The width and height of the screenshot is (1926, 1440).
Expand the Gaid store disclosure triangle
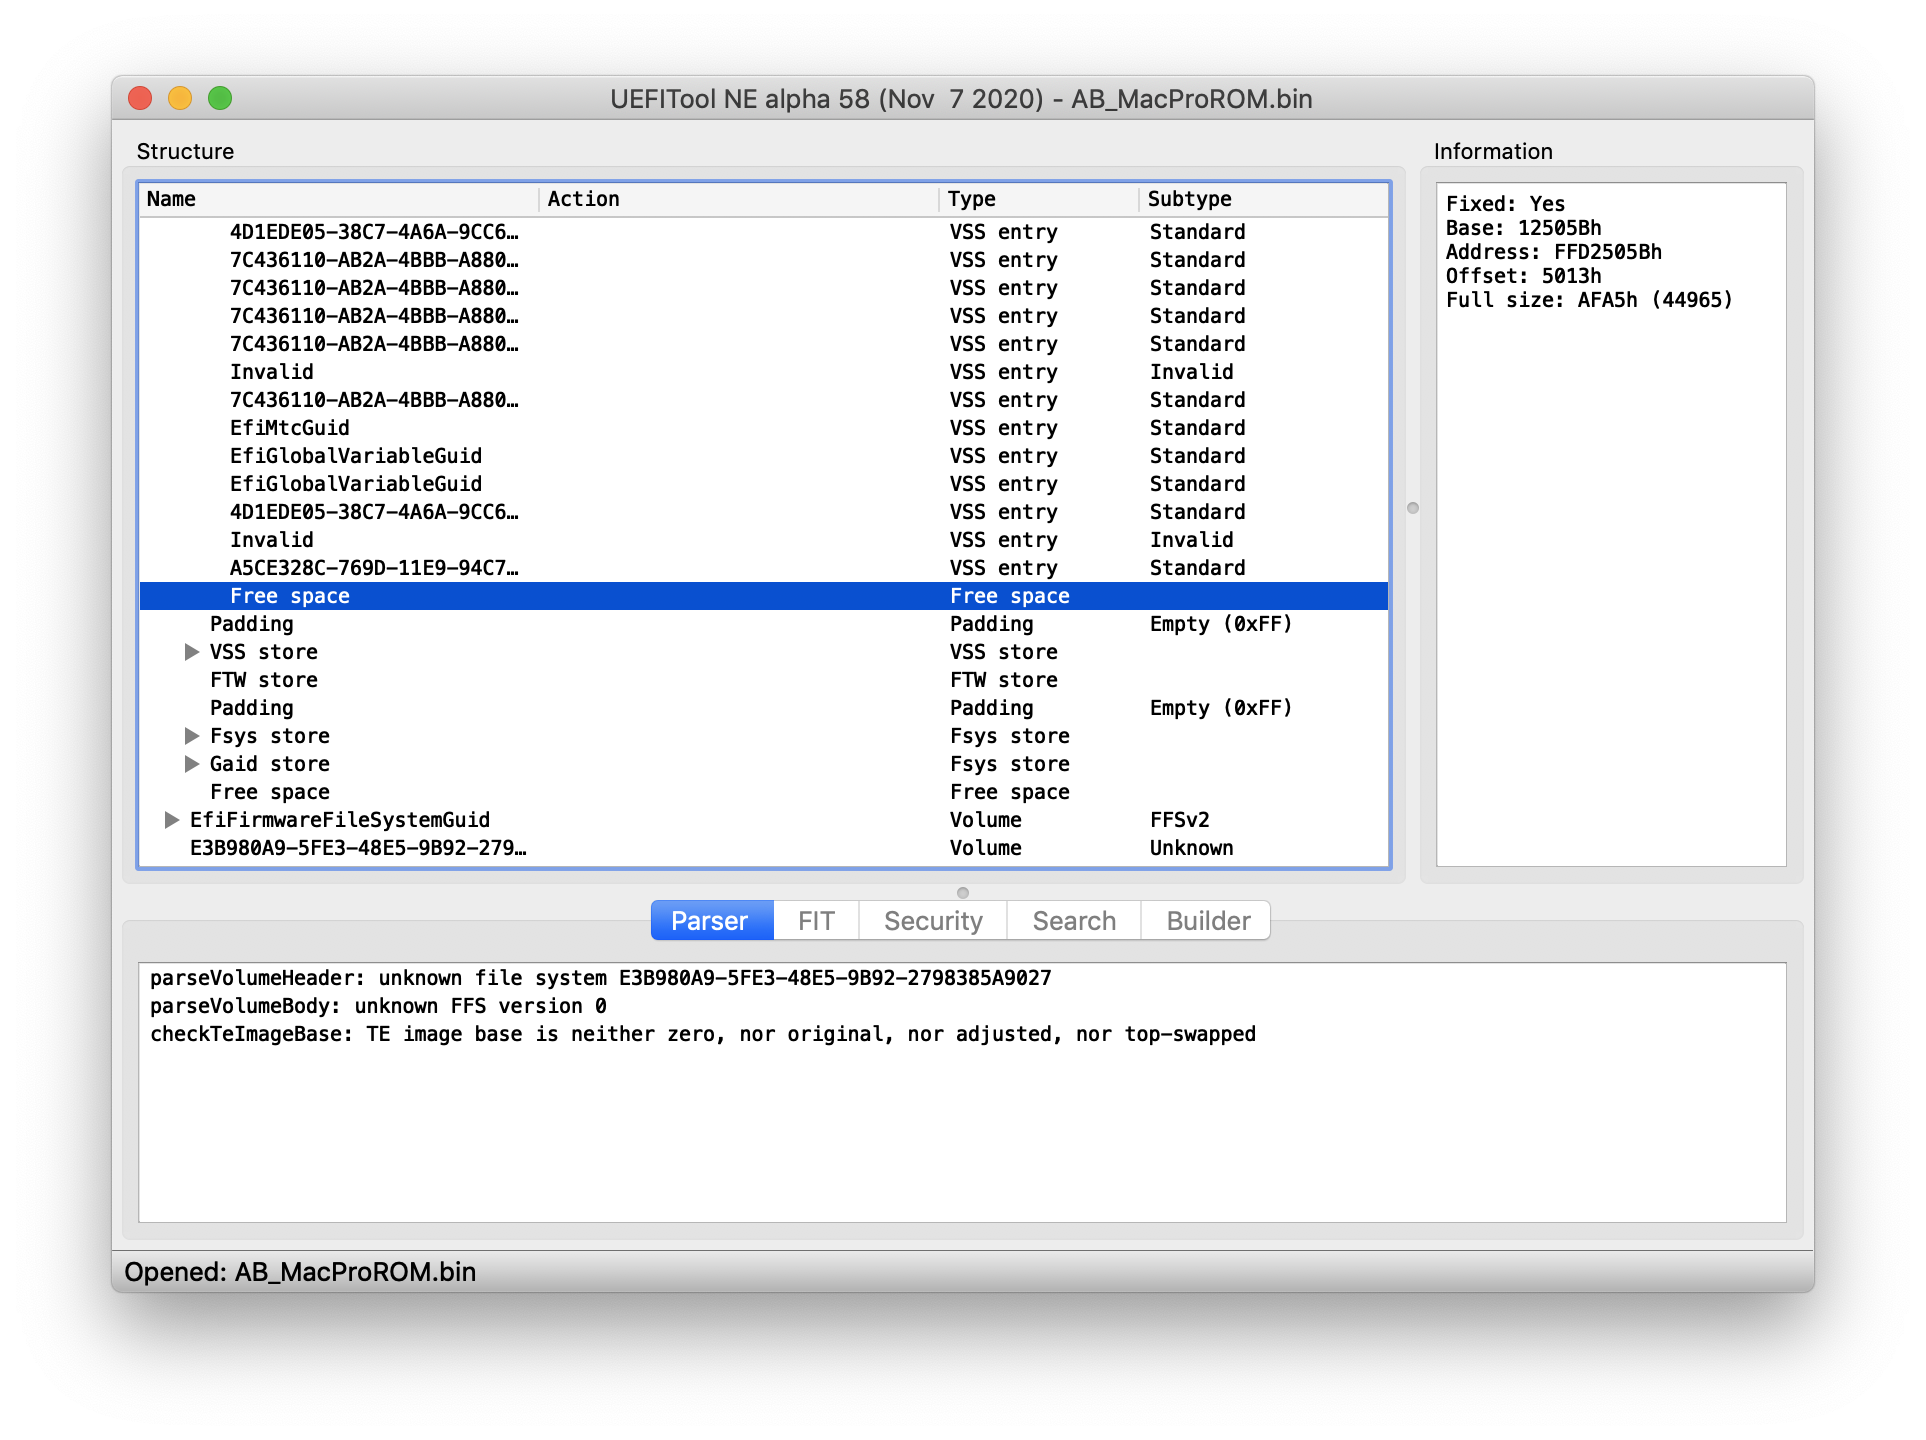pyautogui.click(x=192, y=764)
